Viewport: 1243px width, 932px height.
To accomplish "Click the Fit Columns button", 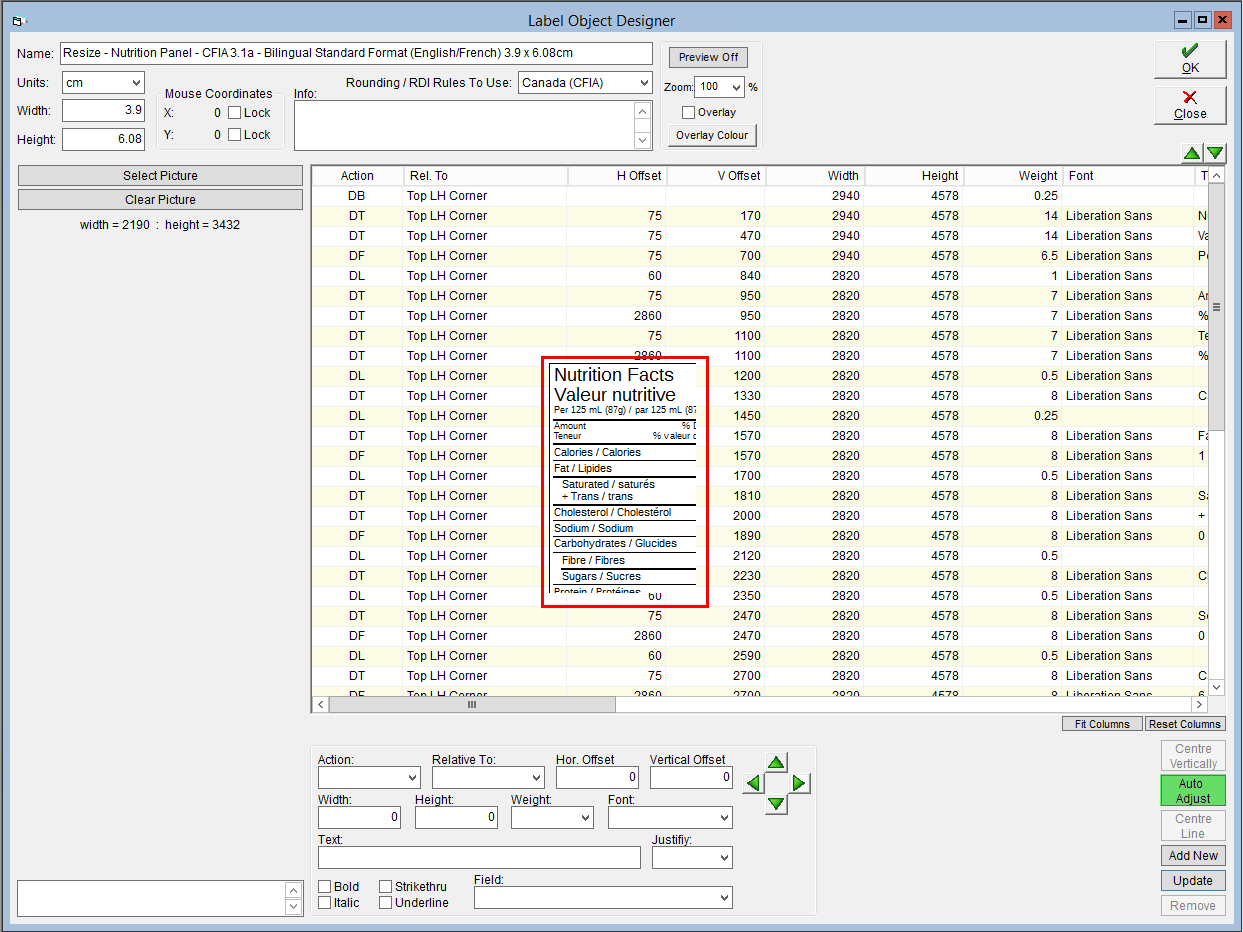I will [1102, 724].
